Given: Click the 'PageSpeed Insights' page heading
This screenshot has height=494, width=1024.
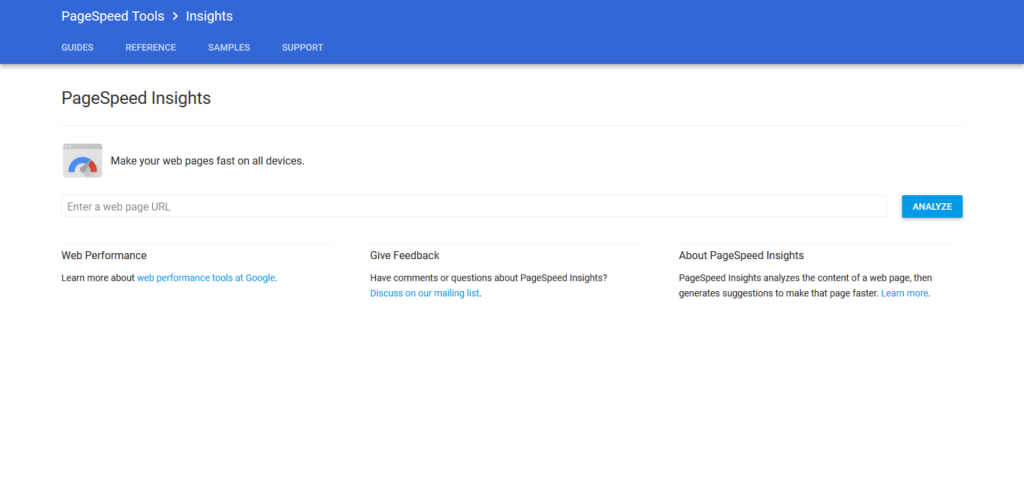Looking at the screenshot, I should pyautogui.click(x=136, y=98).
